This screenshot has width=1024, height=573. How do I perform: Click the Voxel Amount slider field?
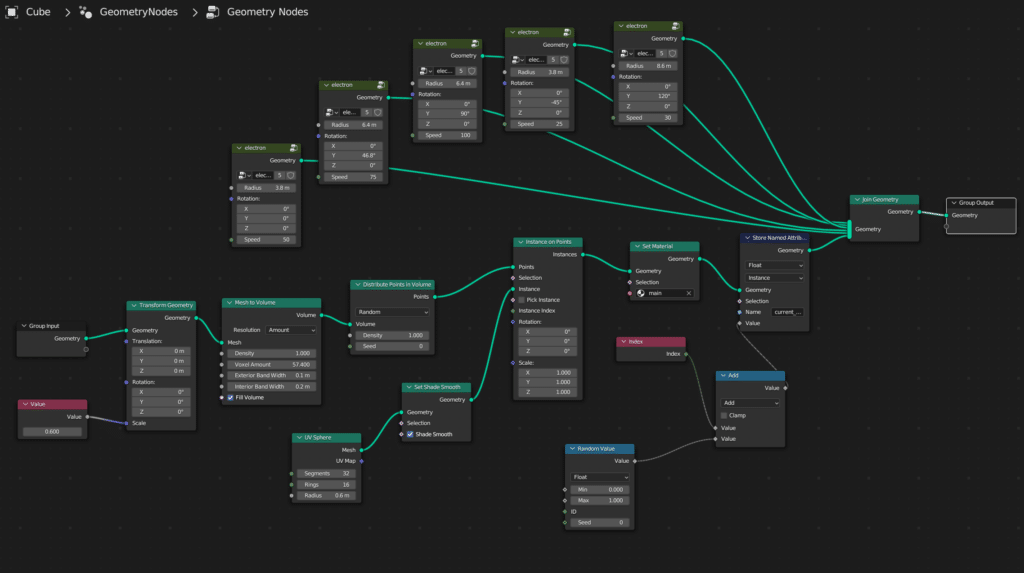tap(272, 364)
